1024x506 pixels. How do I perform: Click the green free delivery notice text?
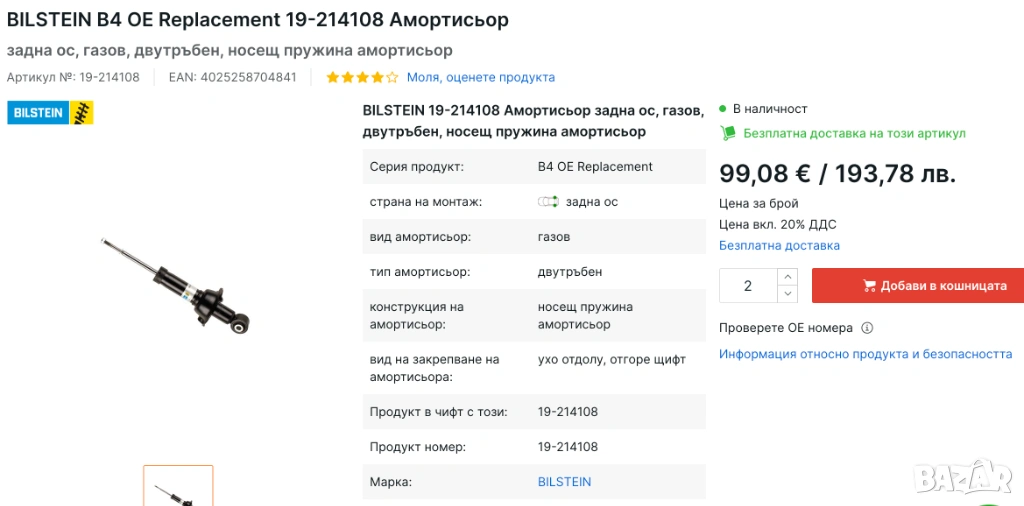click(854, 133)
